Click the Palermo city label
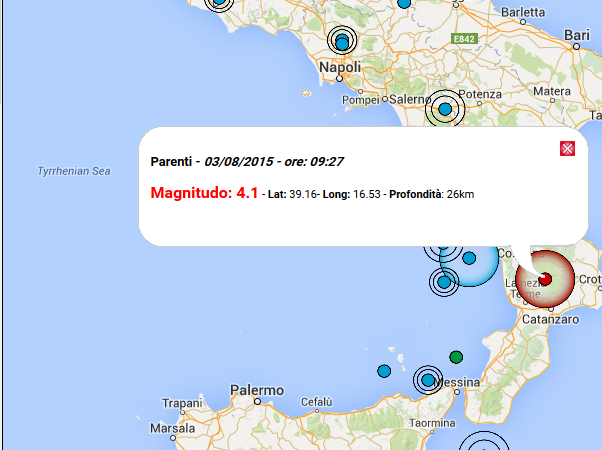This screenshot has height=450, width=602. (x=257, y=390)
